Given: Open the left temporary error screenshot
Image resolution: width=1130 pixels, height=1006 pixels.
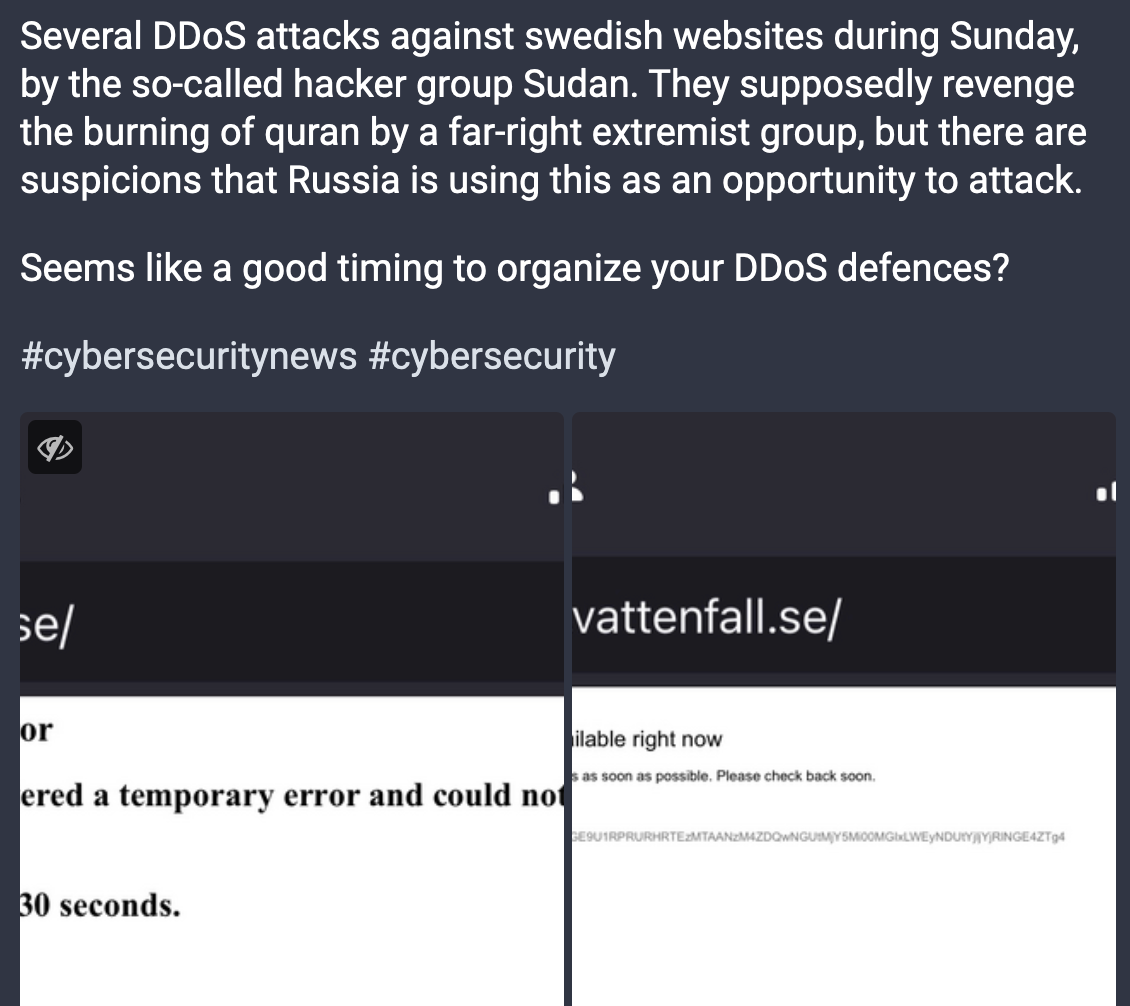Looking at the screenshot, I should pyautogui.click(x=292, y=709).
